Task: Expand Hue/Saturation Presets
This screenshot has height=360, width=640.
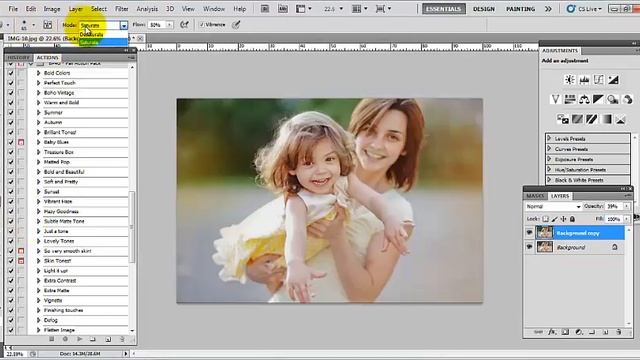Action: pos(549,169)
